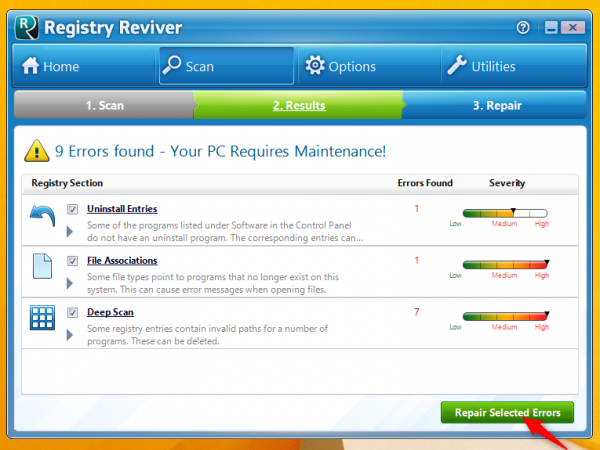Image resolution: width=600 pixels, height=450 pixels.
Task: Open help via the question mark icon
Action: click(523, 28)
